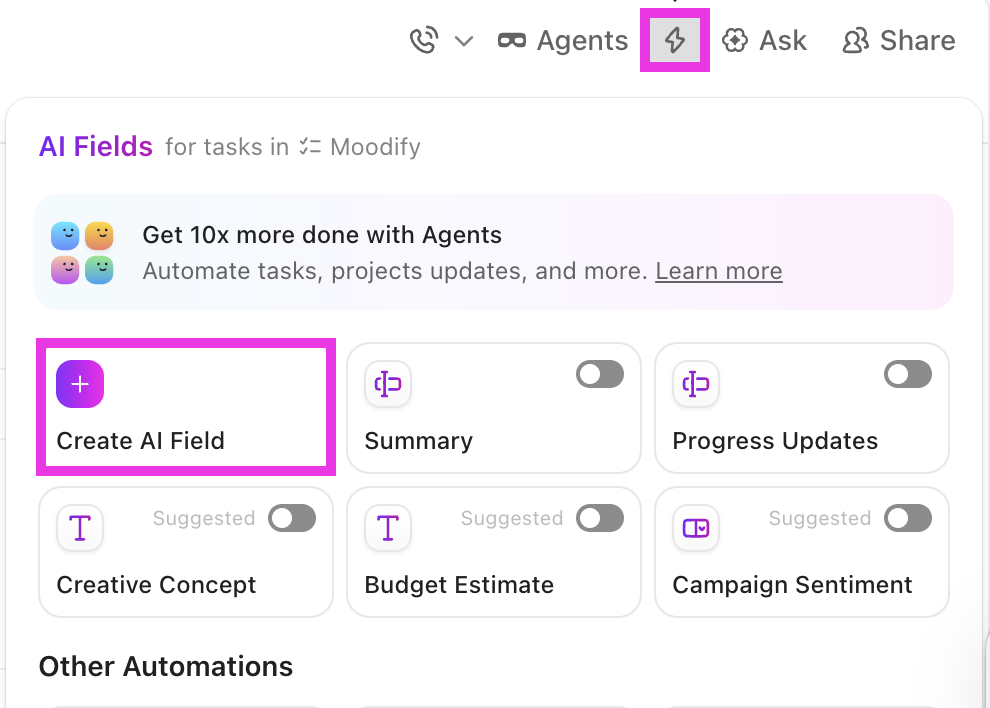The image size is (990, 708).
Task: Click the phone call icon
Action: point(424,40)
